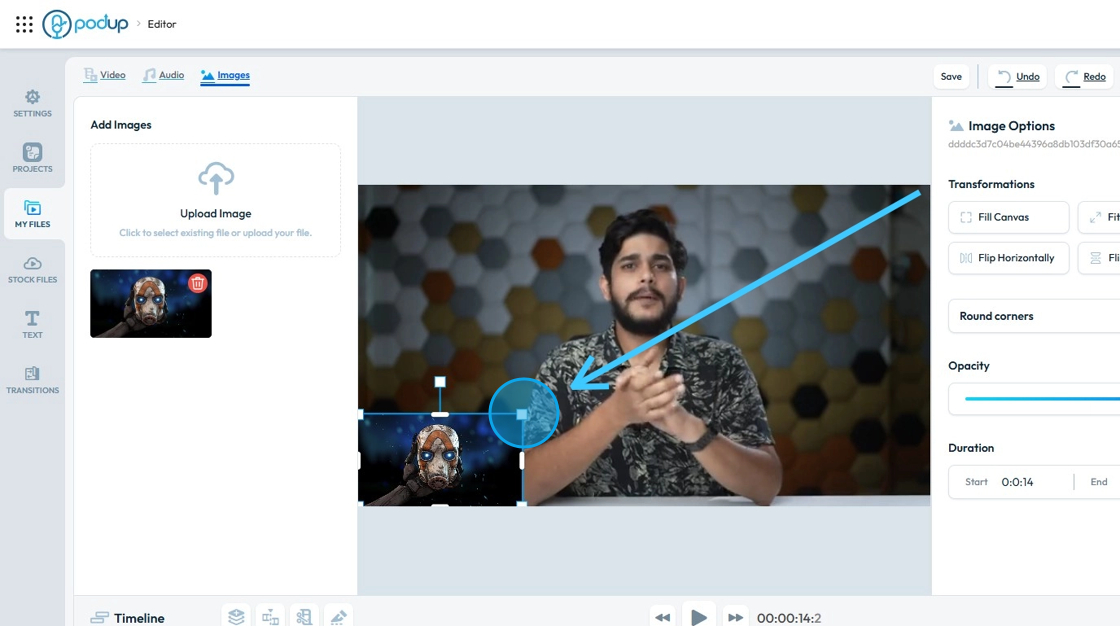Switch to the Audio tab
The height and width of the screenshot is (626, 1120).
164,75
